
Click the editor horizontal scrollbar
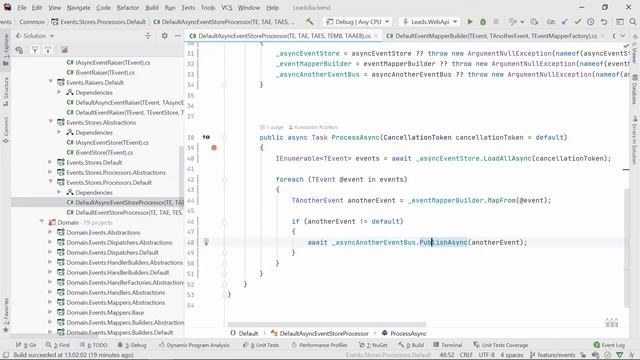pos(327,325)
